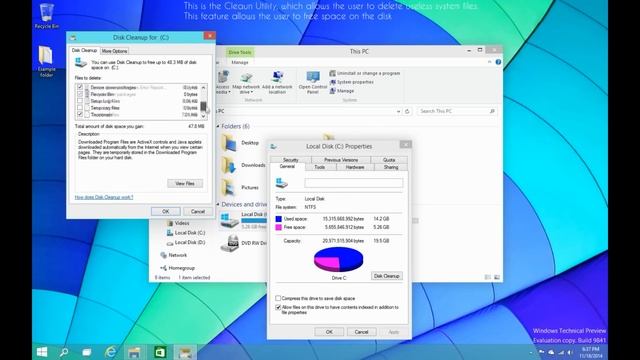Image resolution: width=640 pixels, height=360 pixels.
Task: Click Manage in the System ribbon group
Action: 342,91
